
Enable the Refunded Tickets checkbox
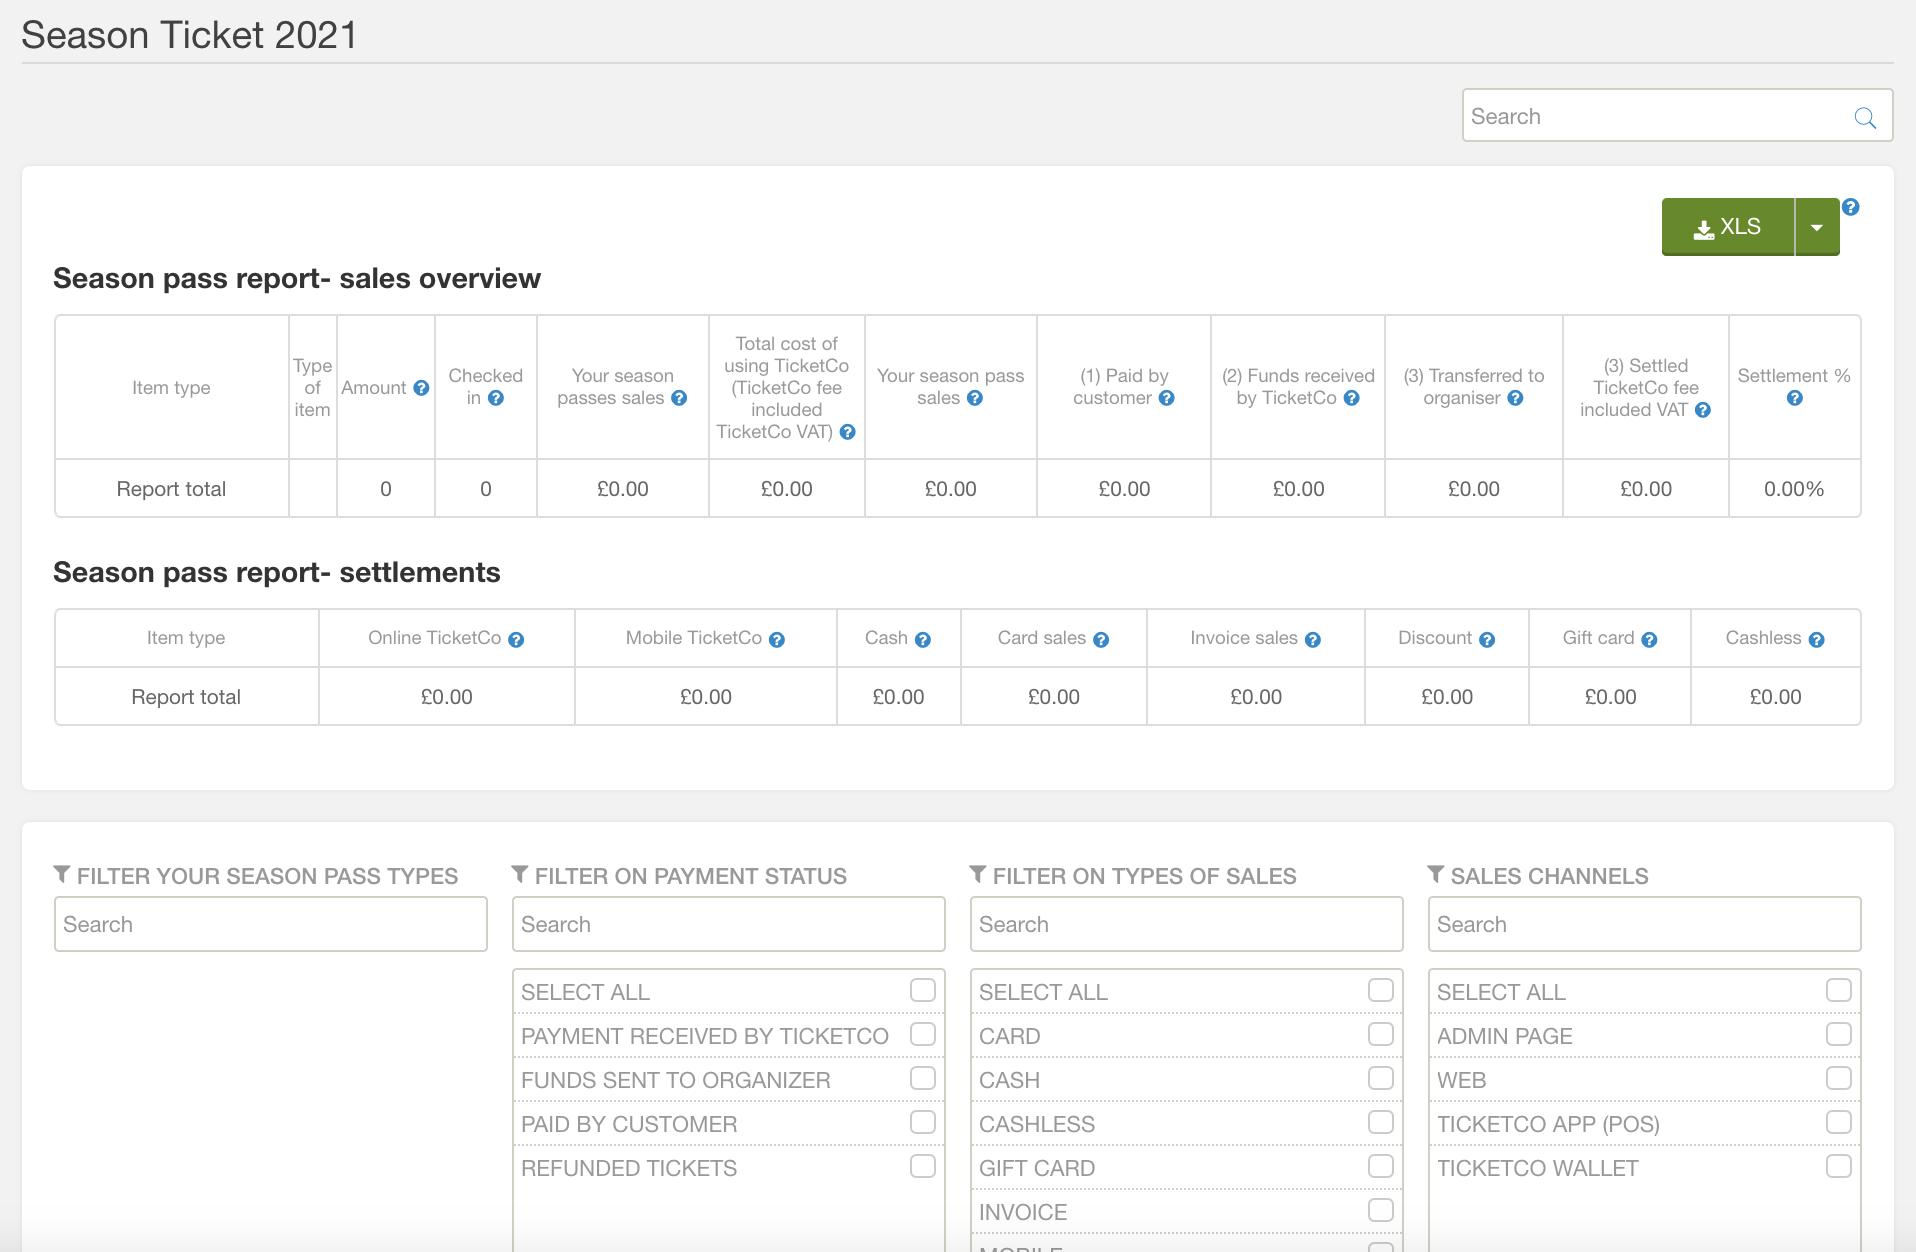(x=922, y=1166)
